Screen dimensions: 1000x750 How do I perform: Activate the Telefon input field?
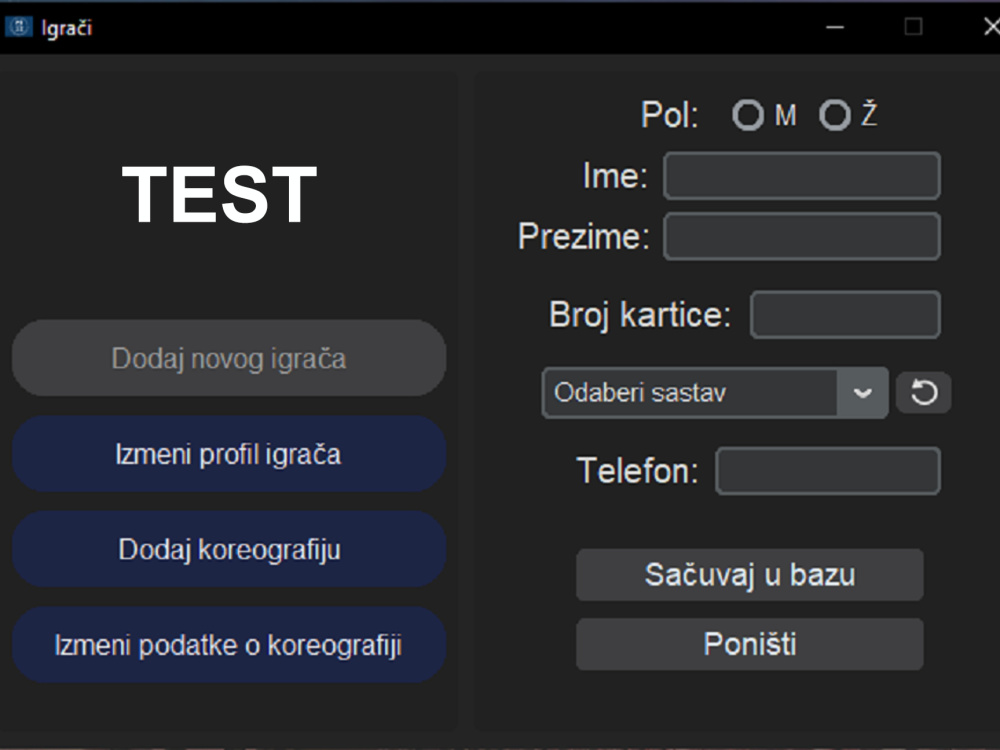[828, 471]
